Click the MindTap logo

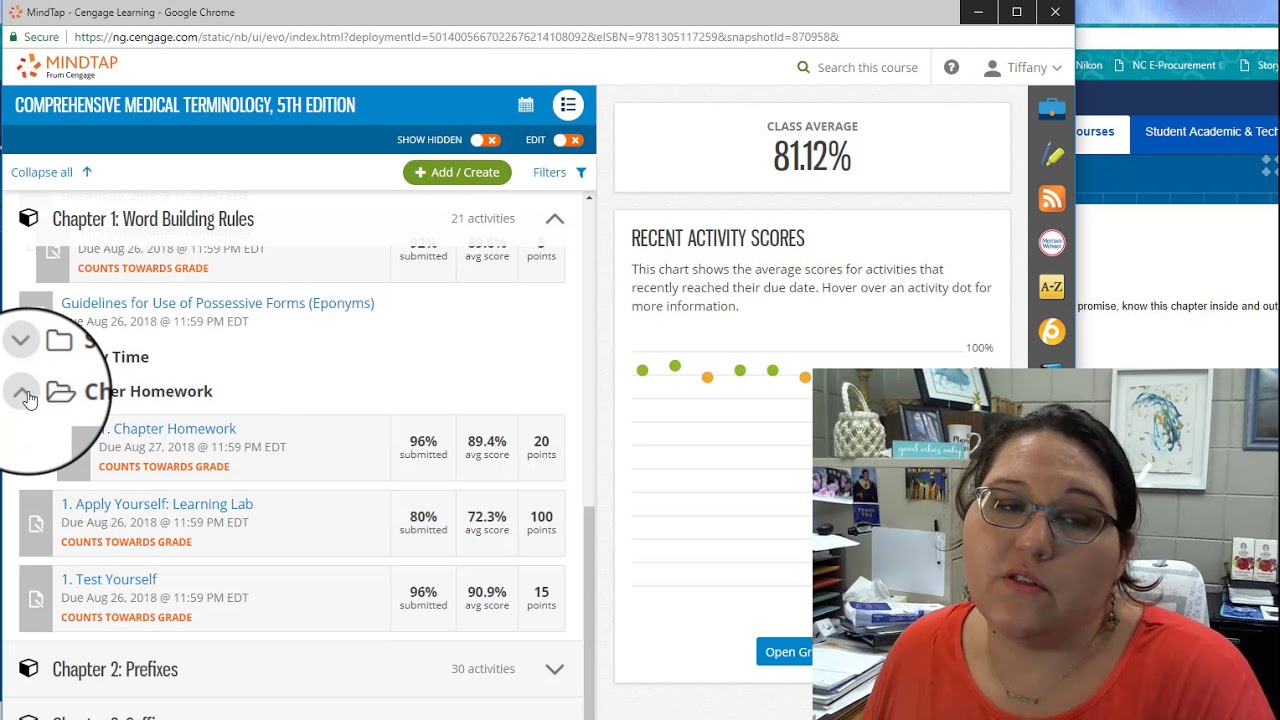[x=67, y=67]
